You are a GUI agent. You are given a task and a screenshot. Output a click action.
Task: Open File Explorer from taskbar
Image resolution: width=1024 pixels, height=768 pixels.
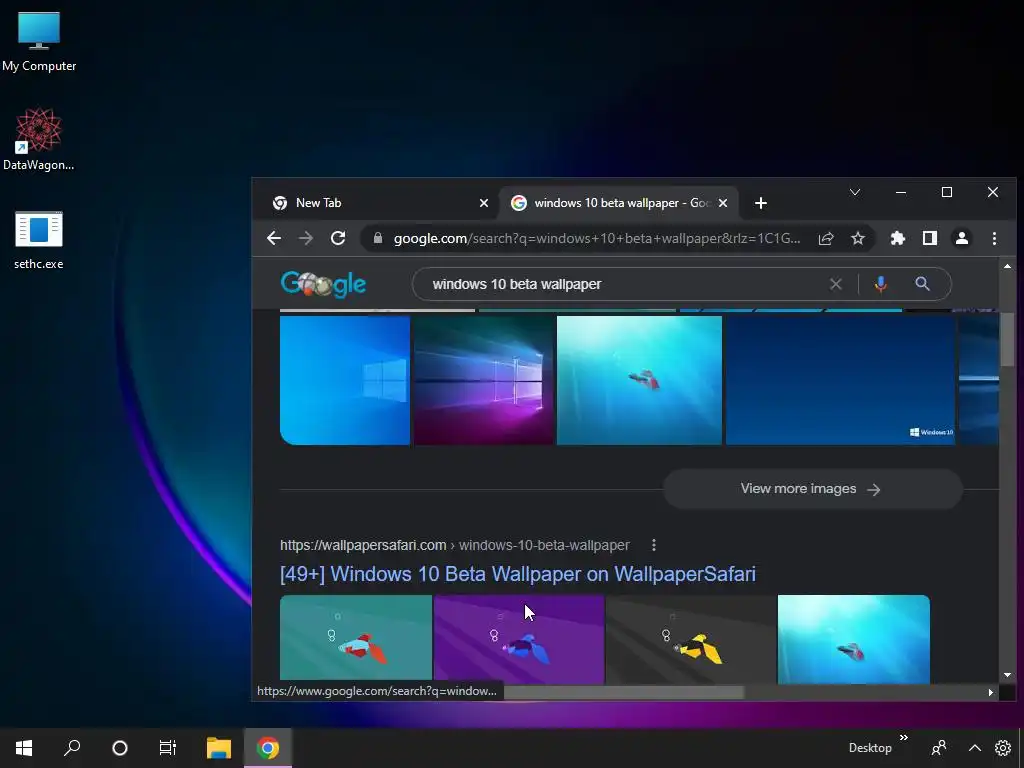click(219, 748)
